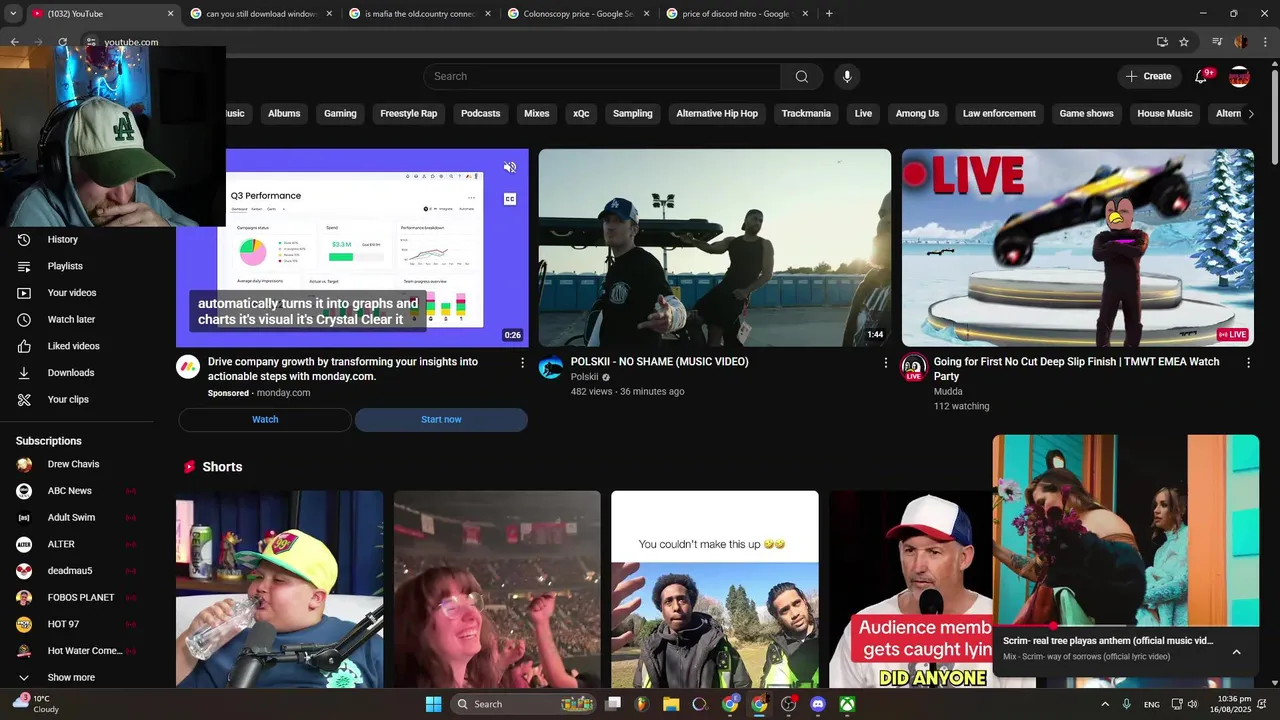Open the Xbox app from the taskbar
This screenshot has height=720, width=1280.
847,704
